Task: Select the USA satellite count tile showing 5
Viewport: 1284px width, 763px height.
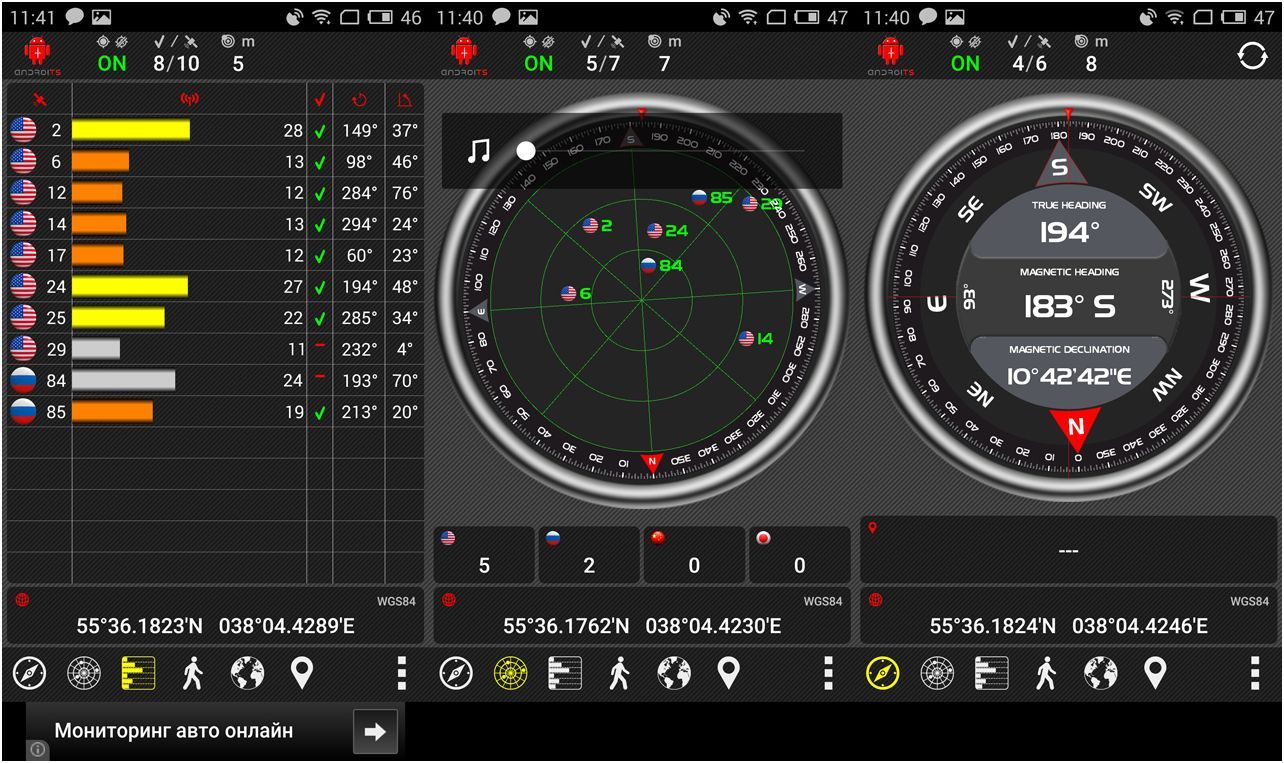Action: pyautogui.click(x=484, y=555)
